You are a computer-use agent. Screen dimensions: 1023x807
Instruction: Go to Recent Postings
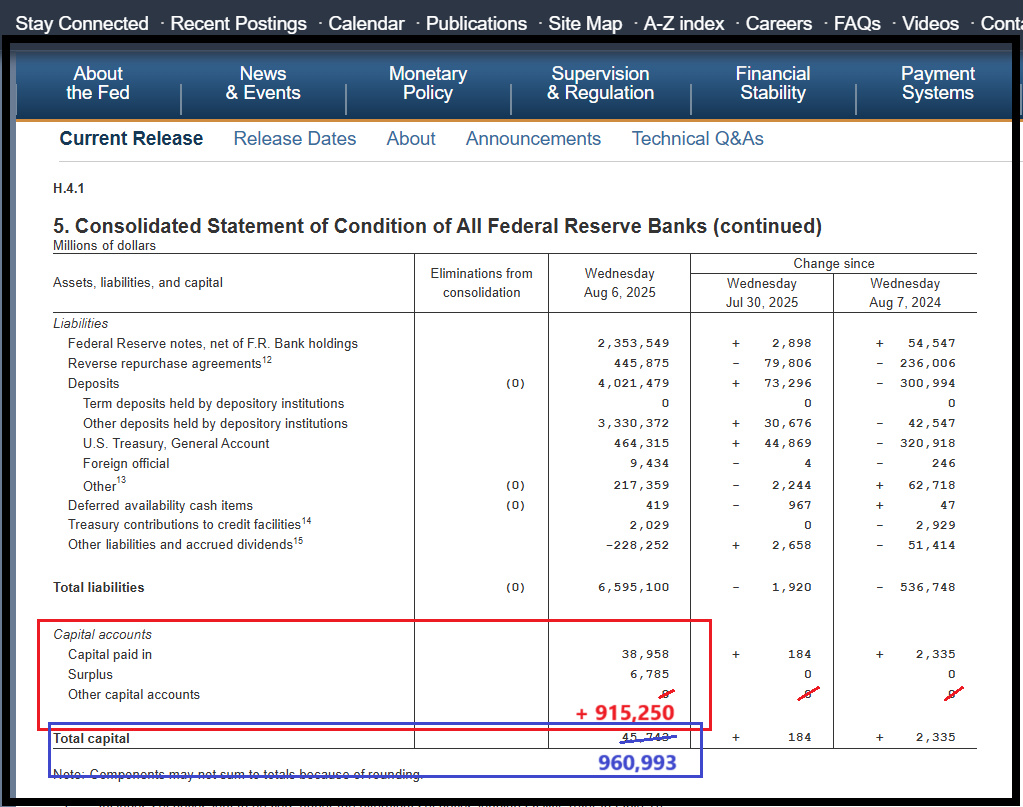[x=238, y=23]
